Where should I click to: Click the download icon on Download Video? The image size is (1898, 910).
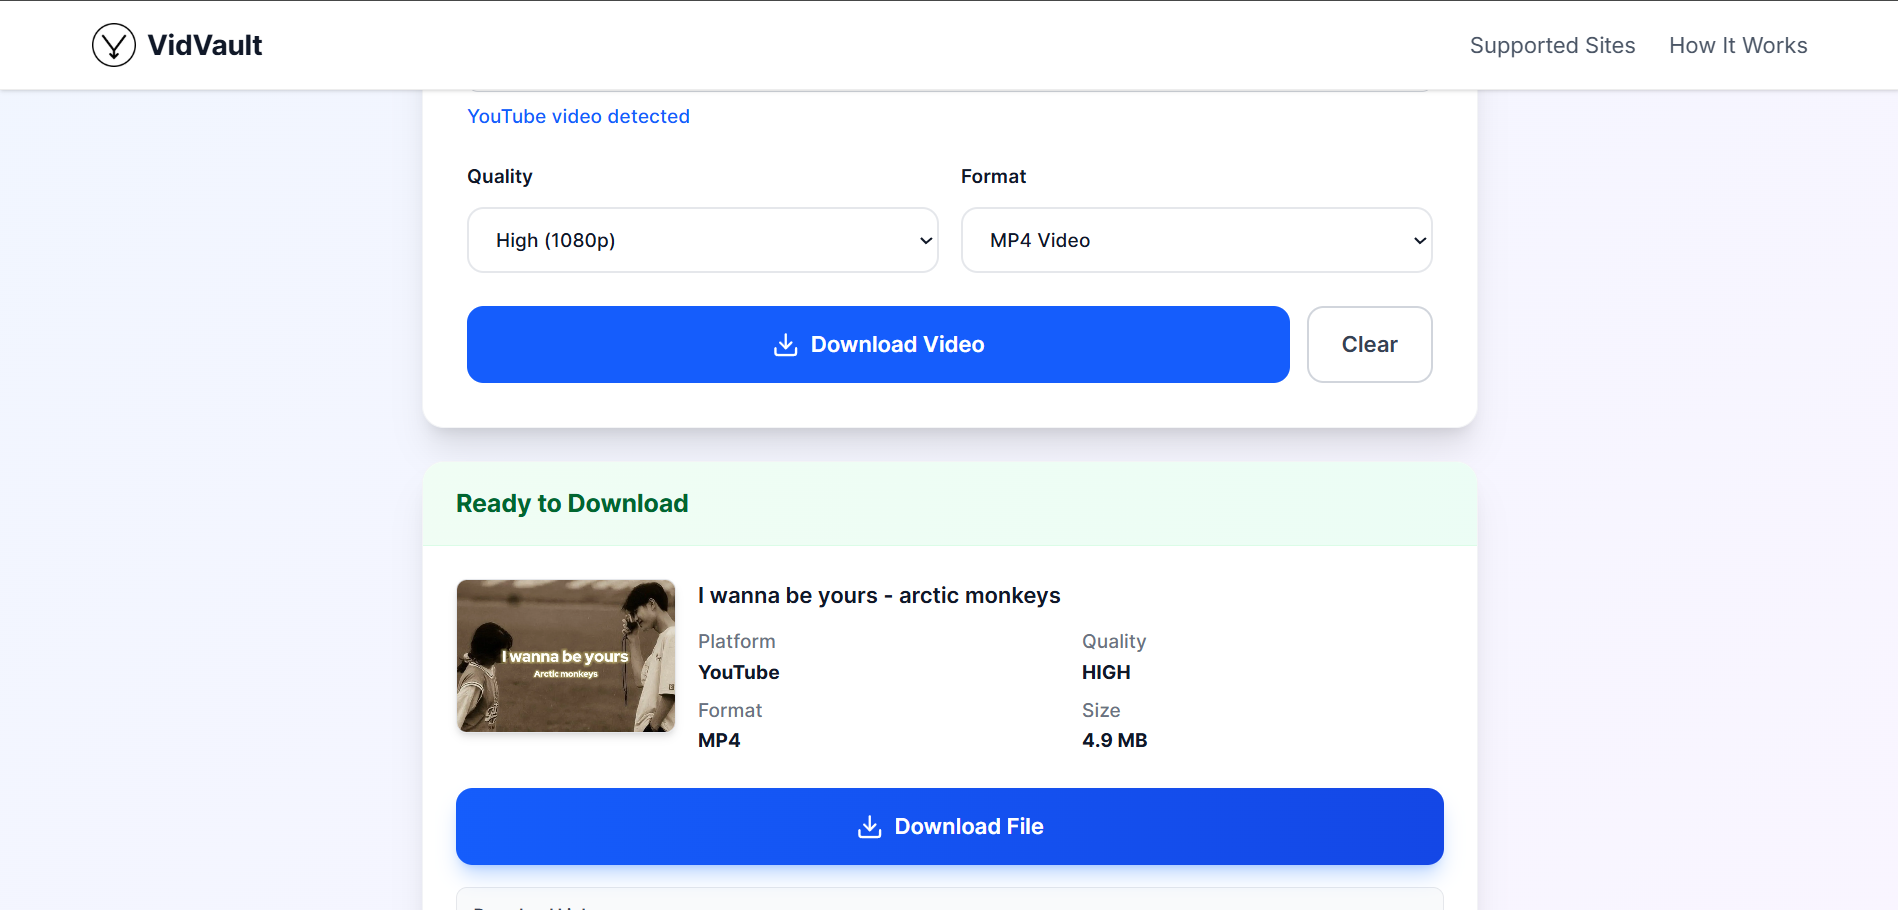click(x=786, y=345)
